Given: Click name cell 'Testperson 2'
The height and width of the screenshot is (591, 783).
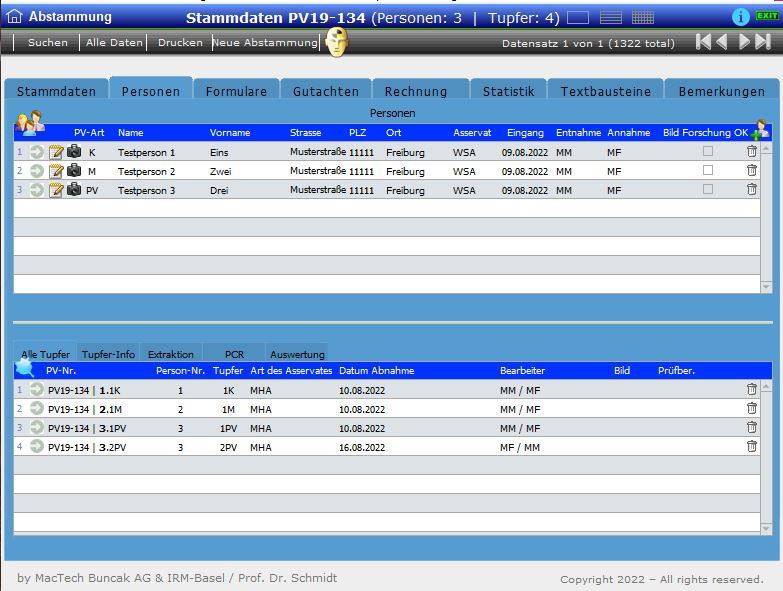Looking at the screenshot, I should (x=146, y=171).
